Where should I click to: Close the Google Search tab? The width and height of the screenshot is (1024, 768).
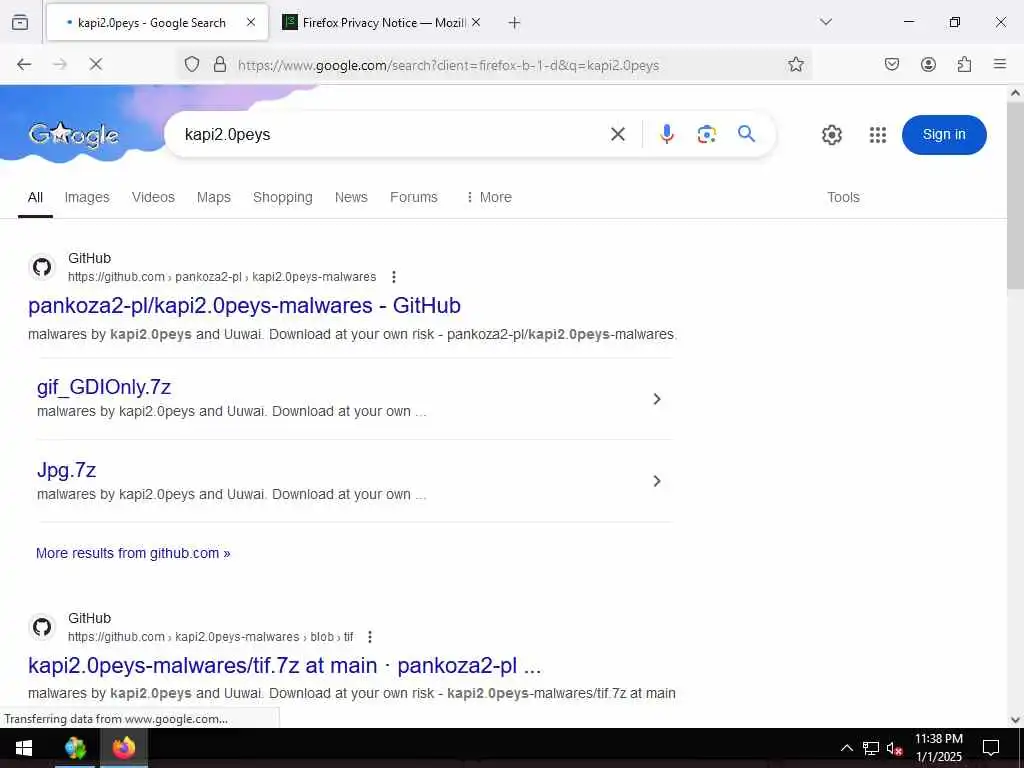[251, 22]
